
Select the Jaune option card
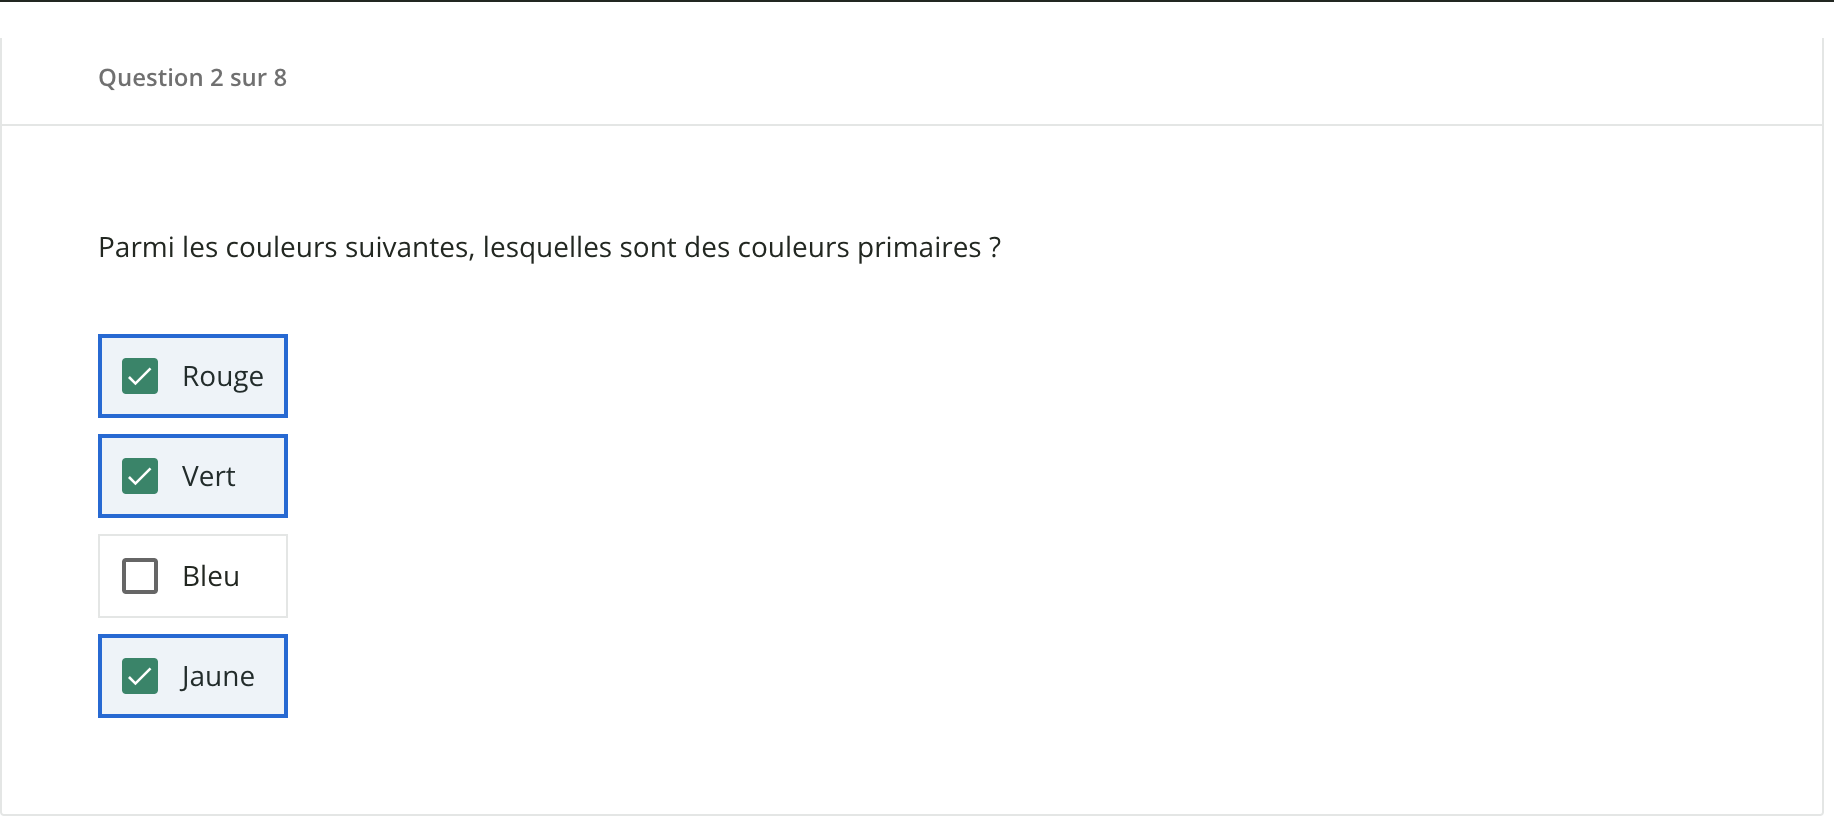coord(192,676)
